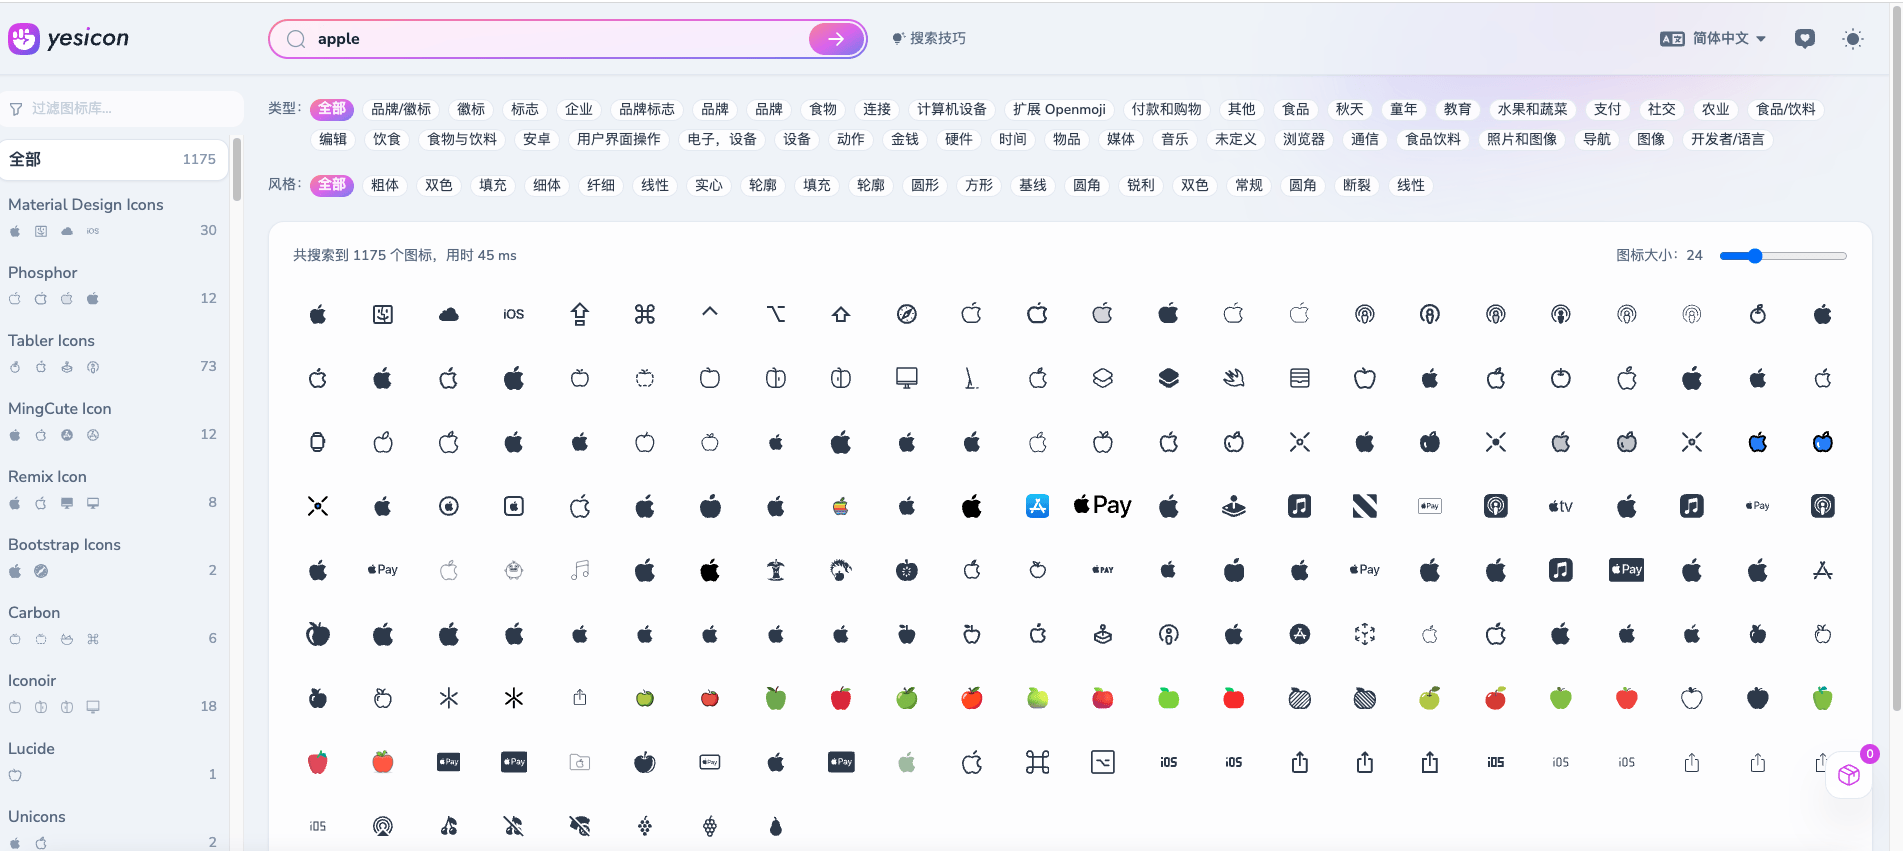The width and height of the screenshot is (1903, 851).
Task: Toggle the 粗体 style filter
Action: coord(385,185)
